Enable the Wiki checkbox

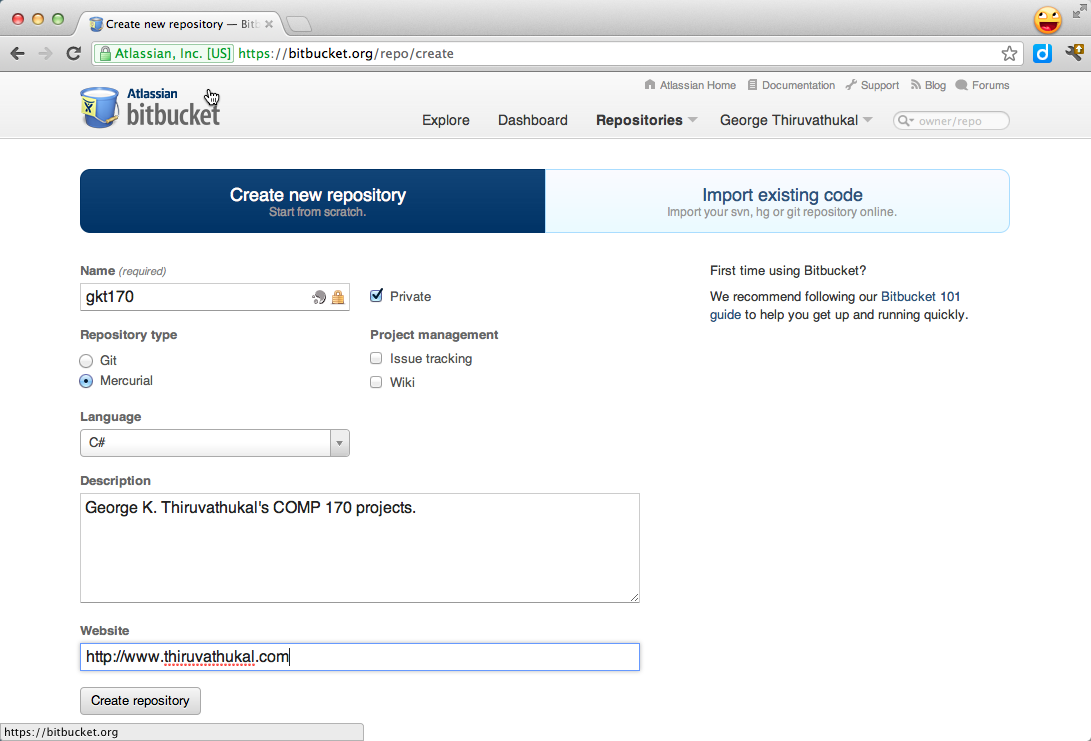click(377, 382)
